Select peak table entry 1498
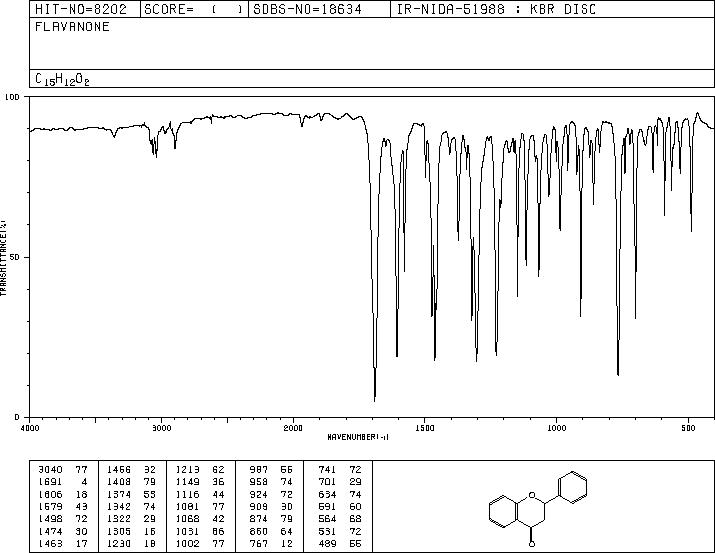This screenshot has width=715, height=553. pos(62,519)
